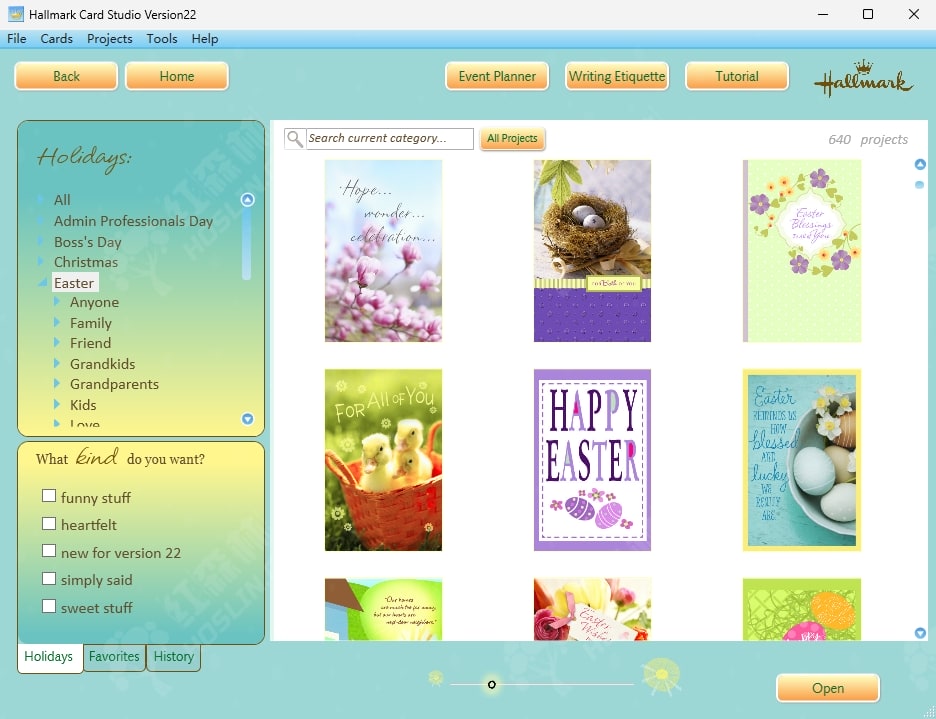Select the Grandparents subcategory
This screenshot has width=936, height=719.
pos(114,384)
